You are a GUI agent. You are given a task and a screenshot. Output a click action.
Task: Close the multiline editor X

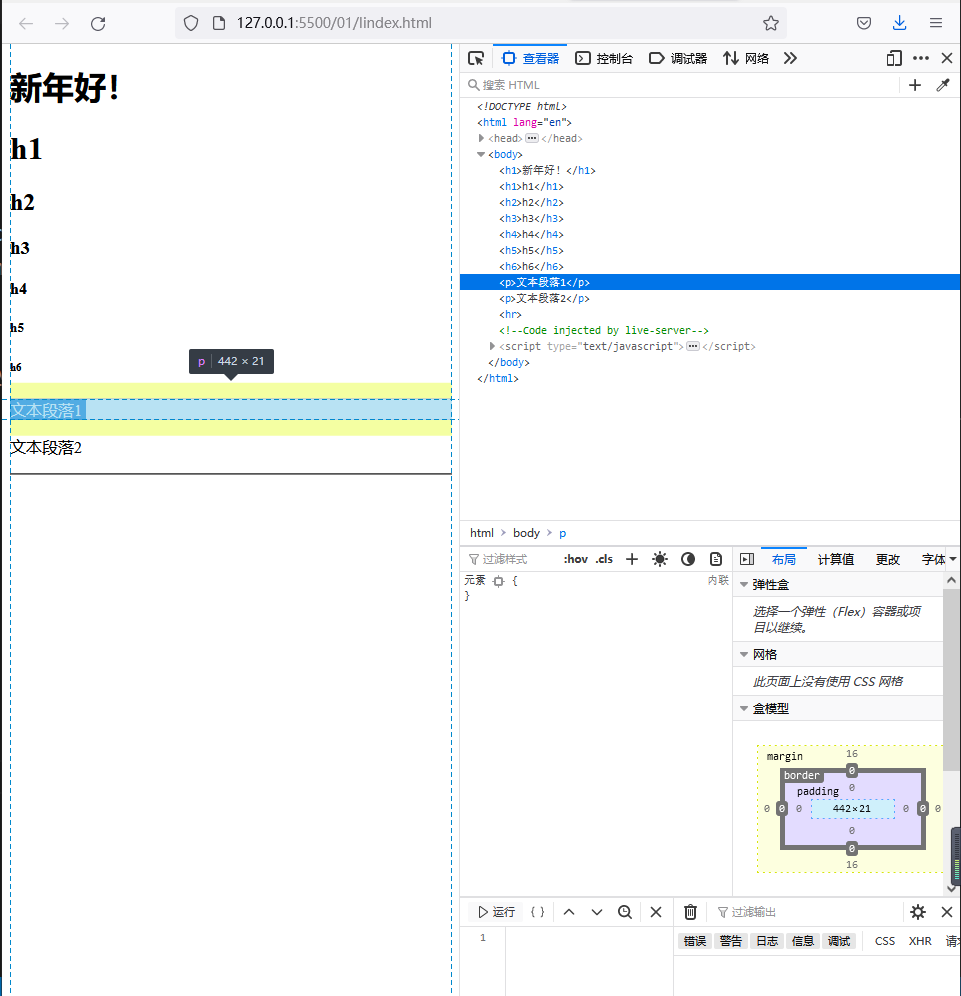tap(656, 912)
